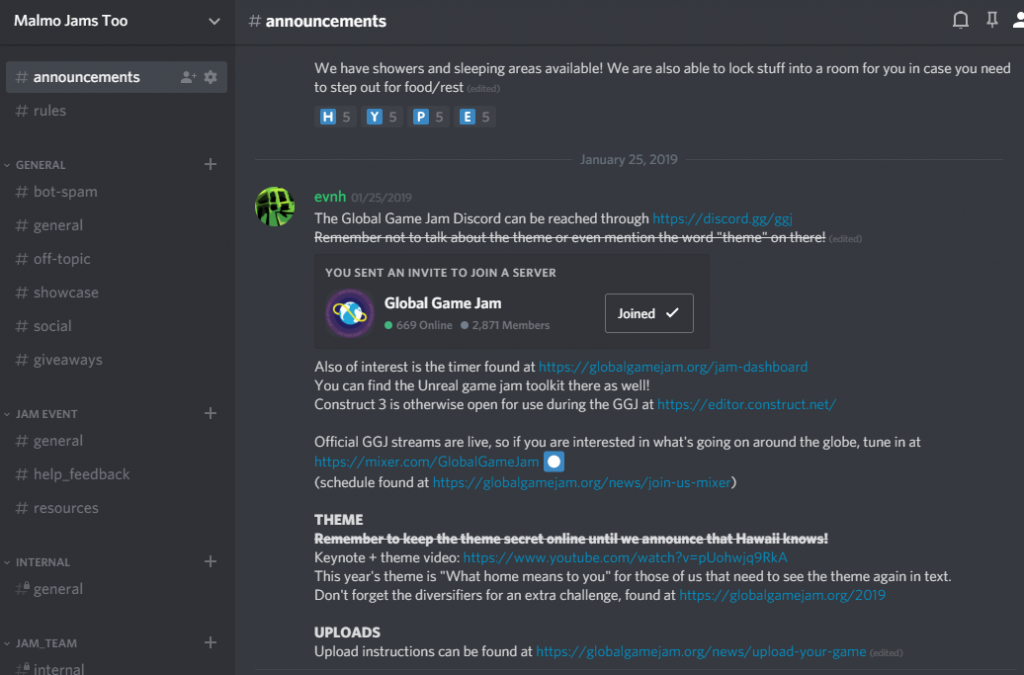Image resolution: width=1024 pixels, height=675 pixels.
Task: Click the notification bell icon
Action: (x=960, y=20)
